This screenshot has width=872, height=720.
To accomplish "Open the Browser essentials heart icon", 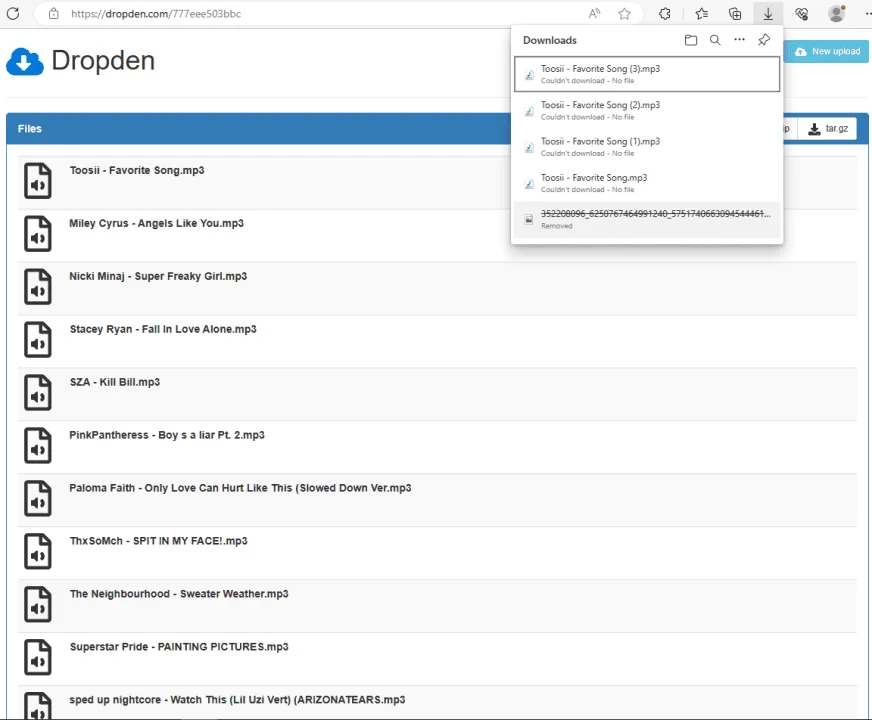I will pos(801,13).
